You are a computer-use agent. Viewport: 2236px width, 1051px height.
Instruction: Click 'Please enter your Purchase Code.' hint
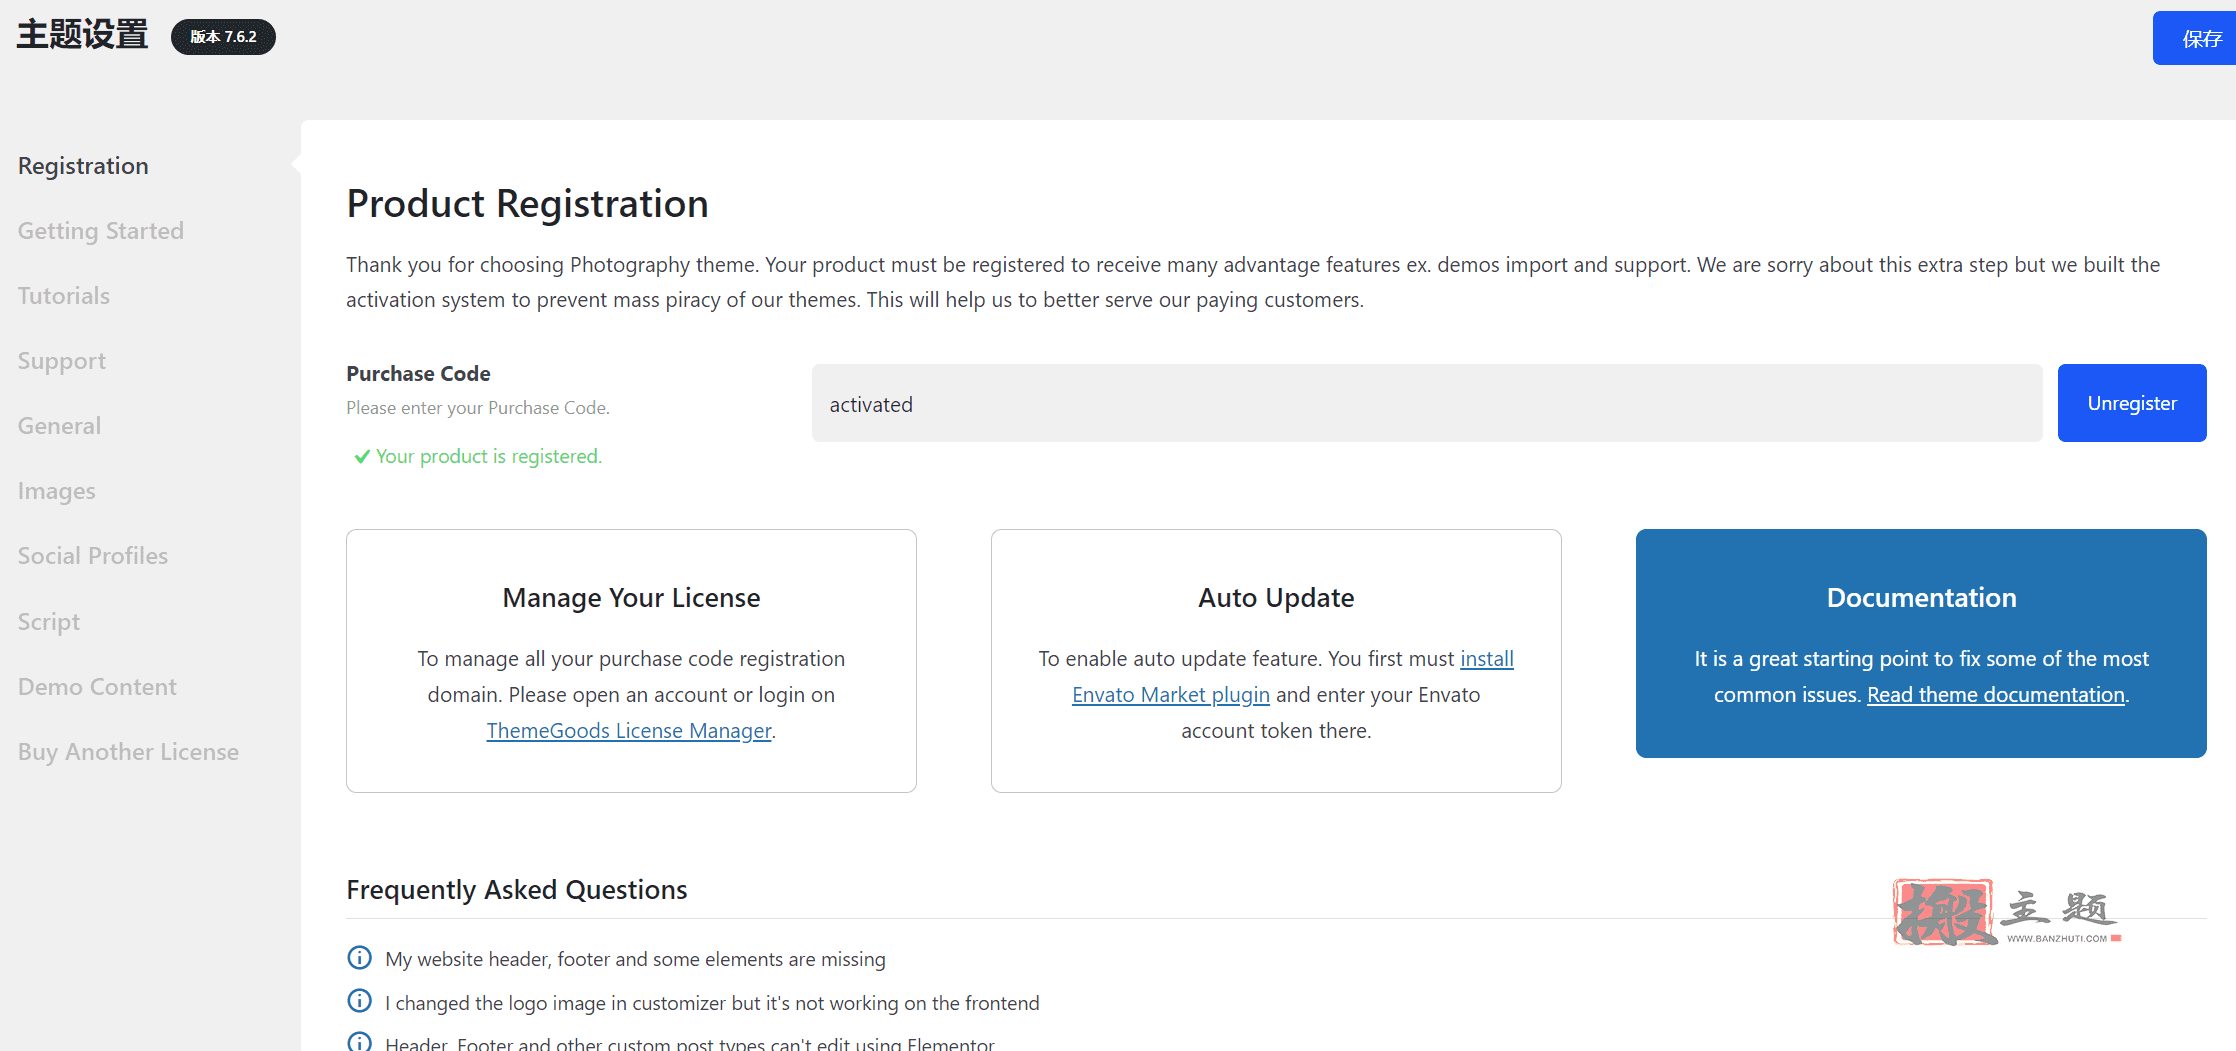(x=478, y=408)
